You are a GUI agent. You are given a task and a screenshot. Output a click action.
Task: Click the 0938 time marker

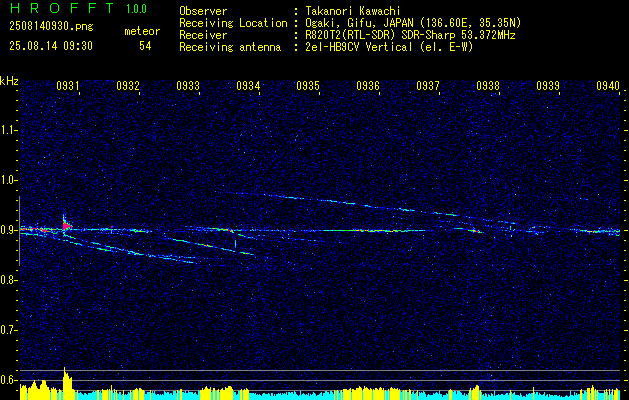pos(488,85)
